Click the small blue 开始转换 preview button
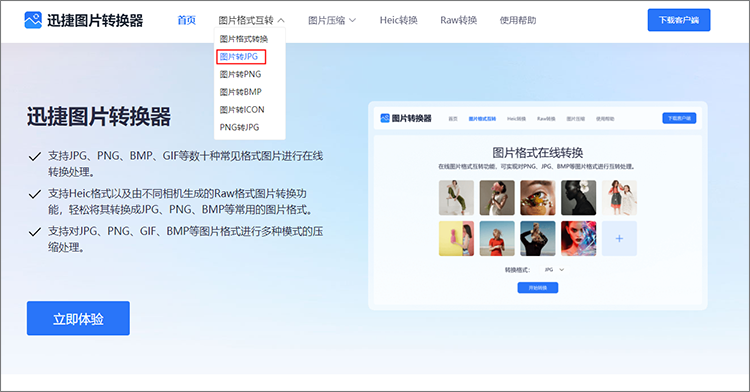This screenshot has height=392, width=750. (x=538, y=288)
